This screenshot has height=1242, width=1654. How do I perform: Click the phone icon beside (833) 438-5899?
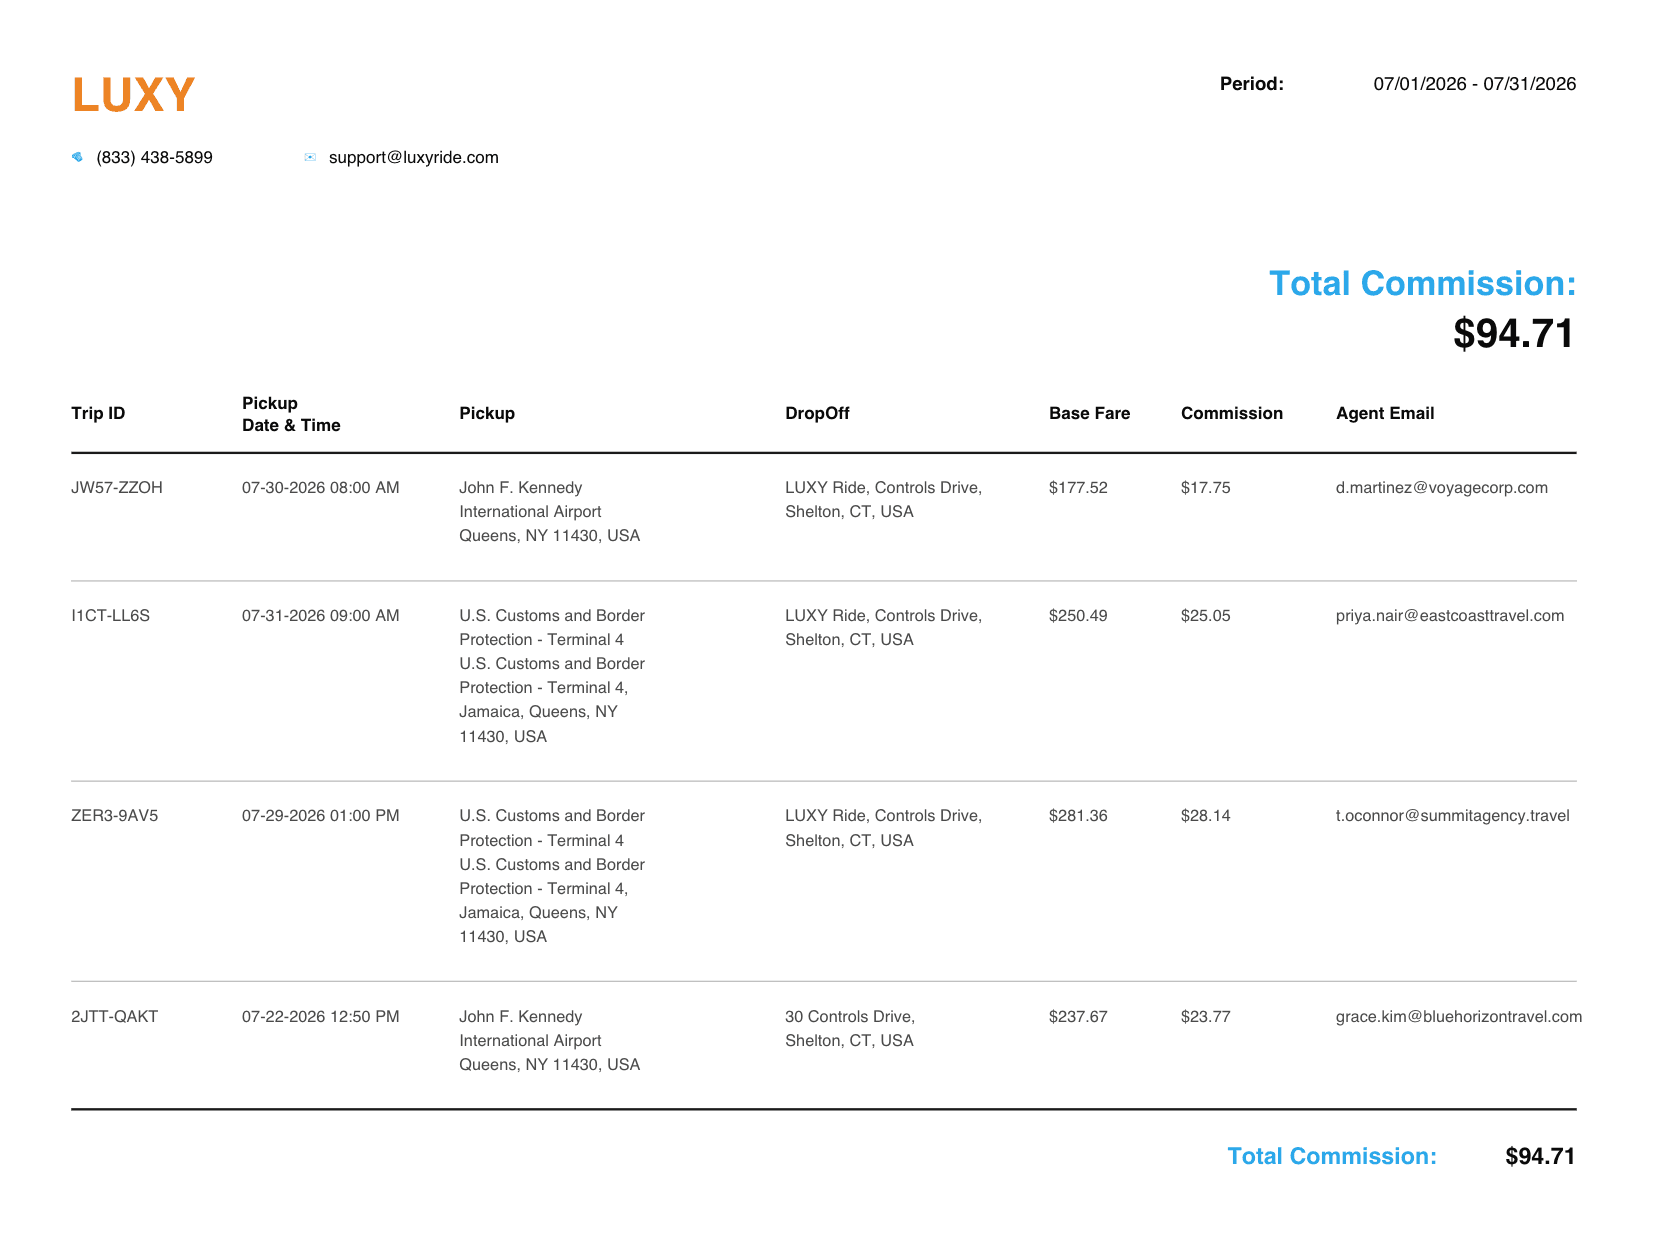pos(77,157)
